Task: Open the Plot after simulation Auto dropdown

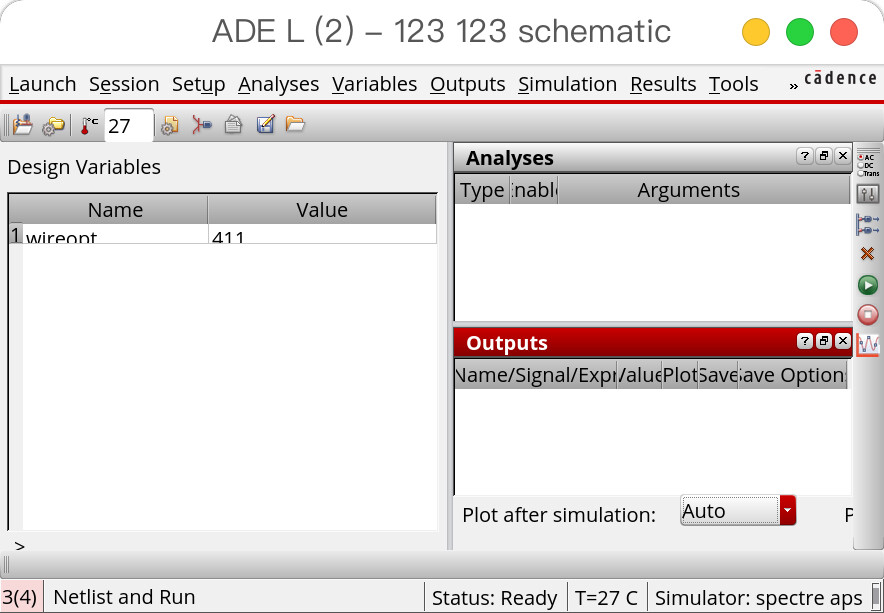Action: pyautogui.click(x=738, y=510)
